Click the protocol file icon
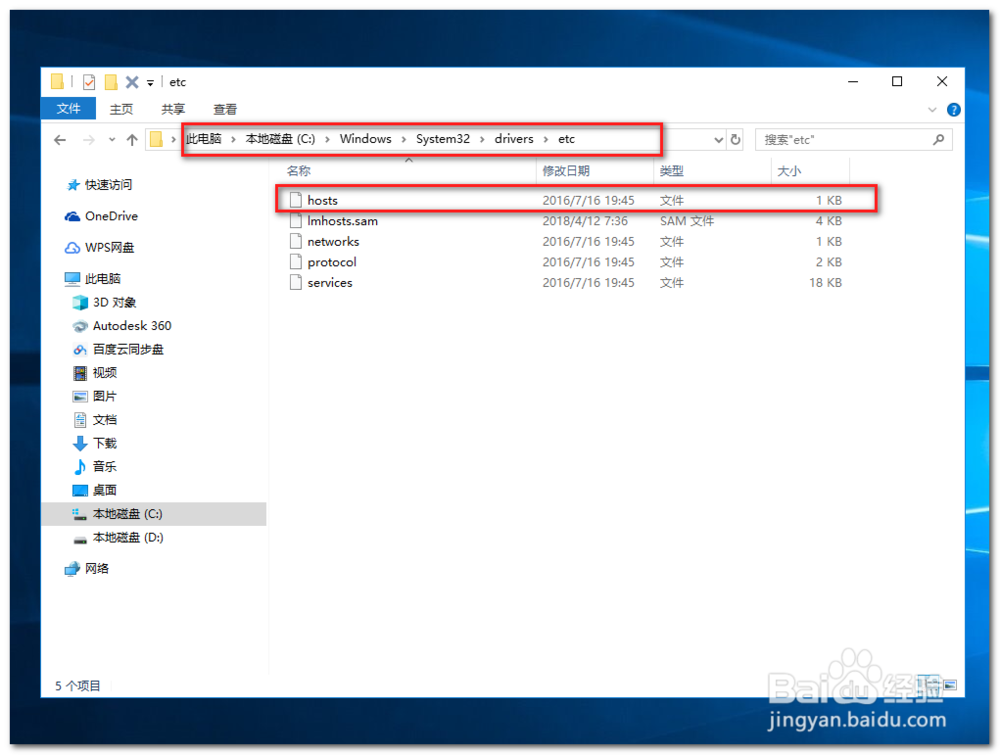The image size is (1000, 755). (295, 262)
